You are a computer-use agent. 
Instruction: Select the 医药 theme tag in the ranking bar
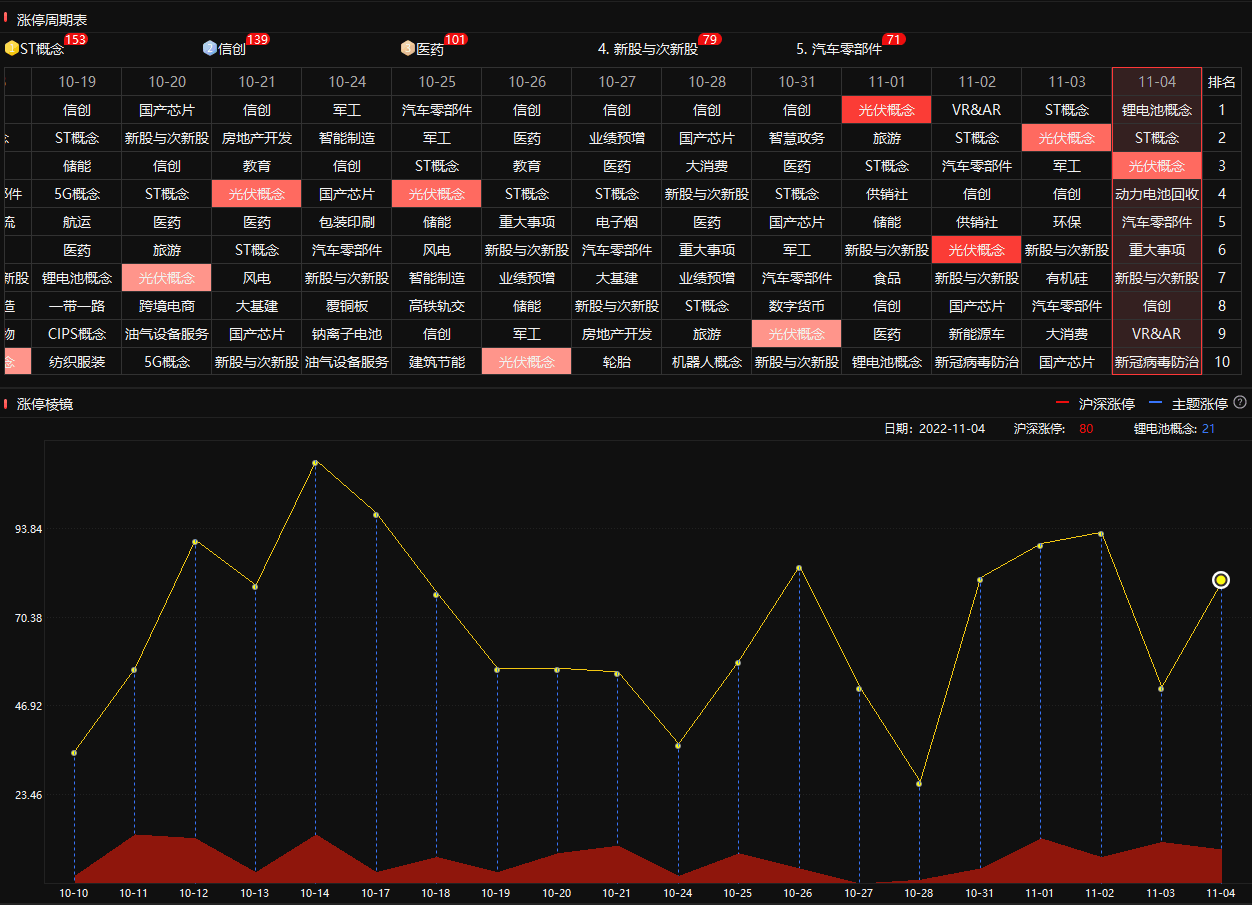[430, 49]
